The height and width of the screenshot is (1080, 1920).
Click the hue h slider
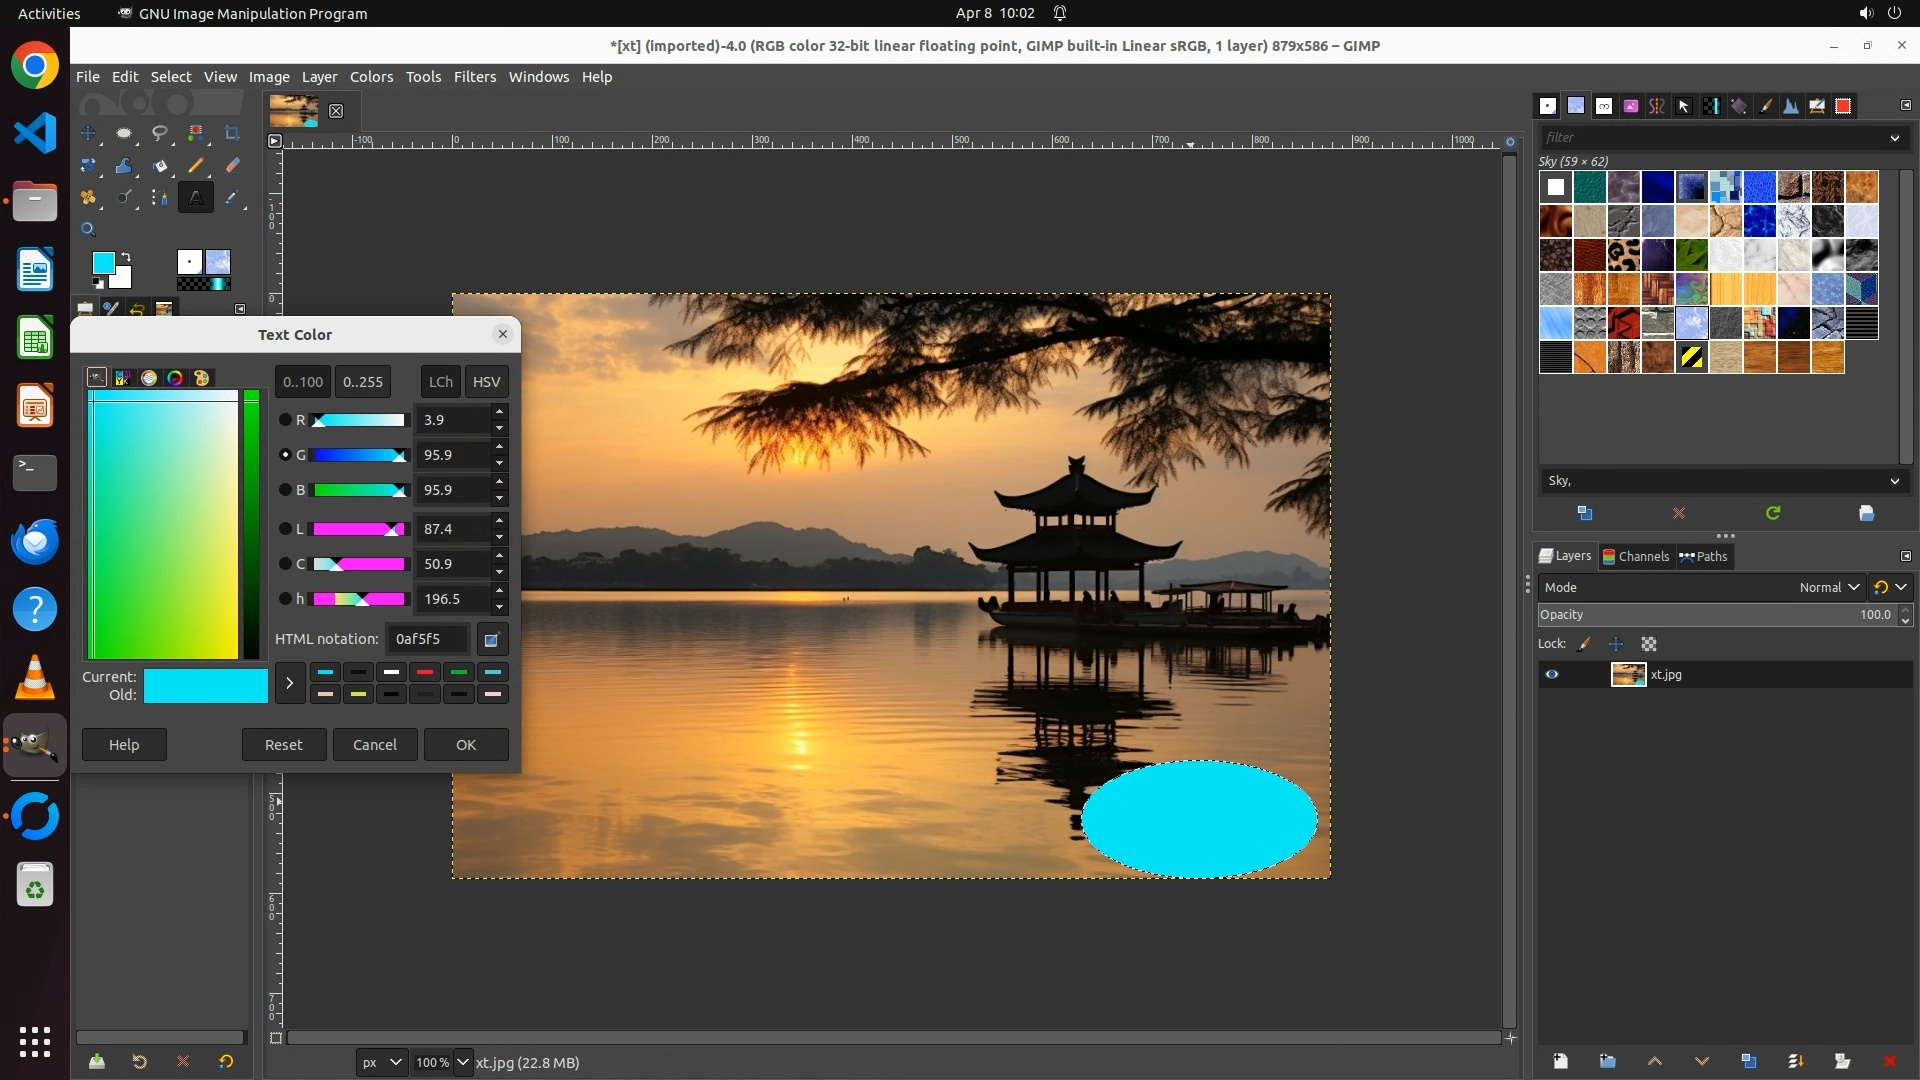click(x=359, y=599)
